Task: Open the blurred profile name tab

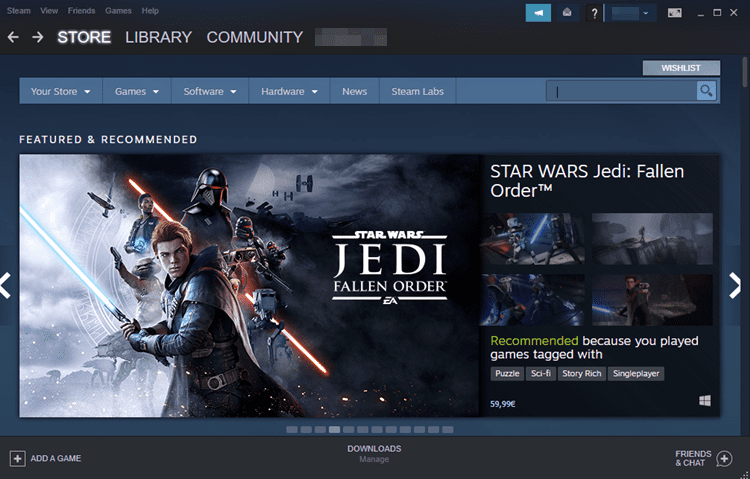Action: pos(351,37)
